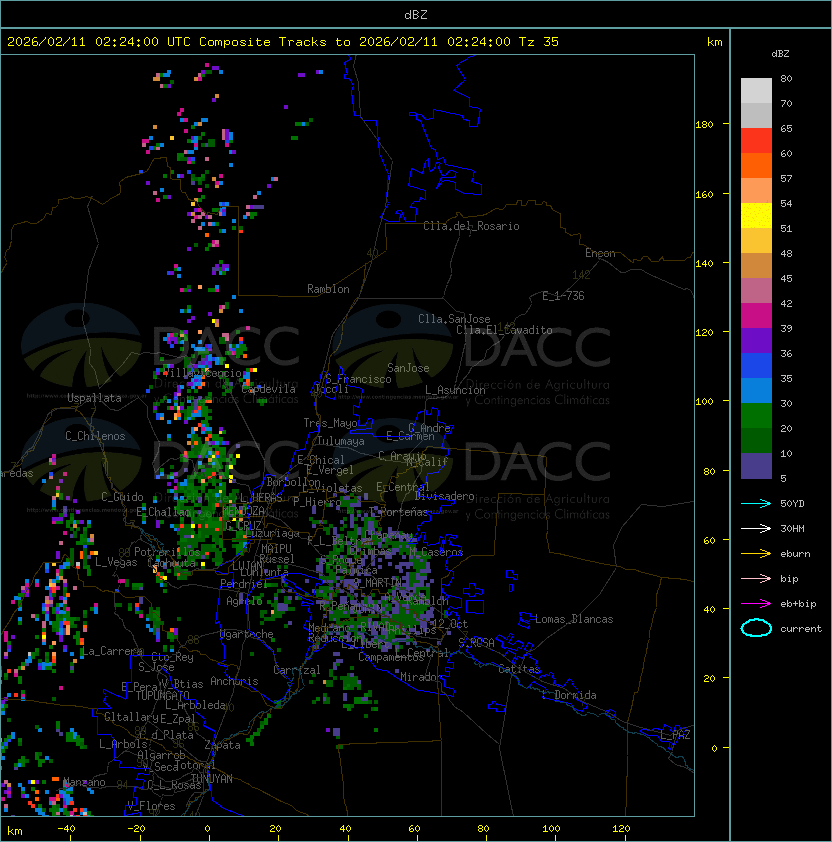Pick the light blue 30–35 dBZ swatch

[x=756, y=391]
